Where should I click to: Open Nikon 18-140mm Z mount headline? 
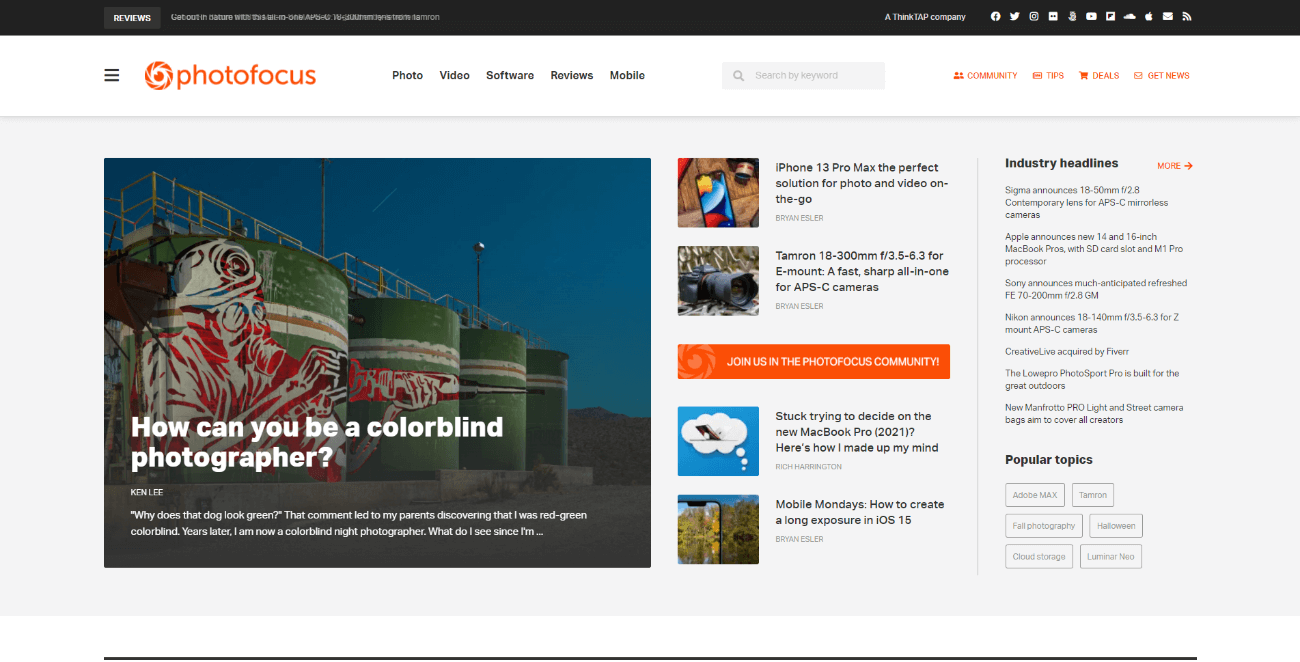[x=1092, y=323]
